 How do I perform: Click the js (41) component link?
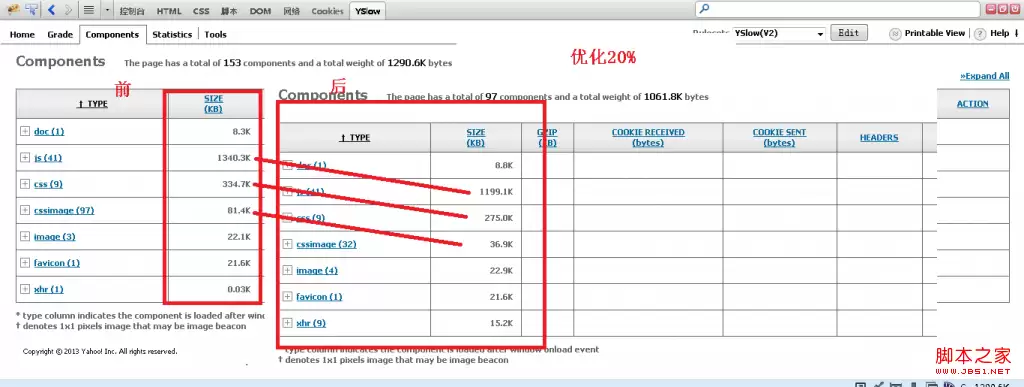point(48,158)
